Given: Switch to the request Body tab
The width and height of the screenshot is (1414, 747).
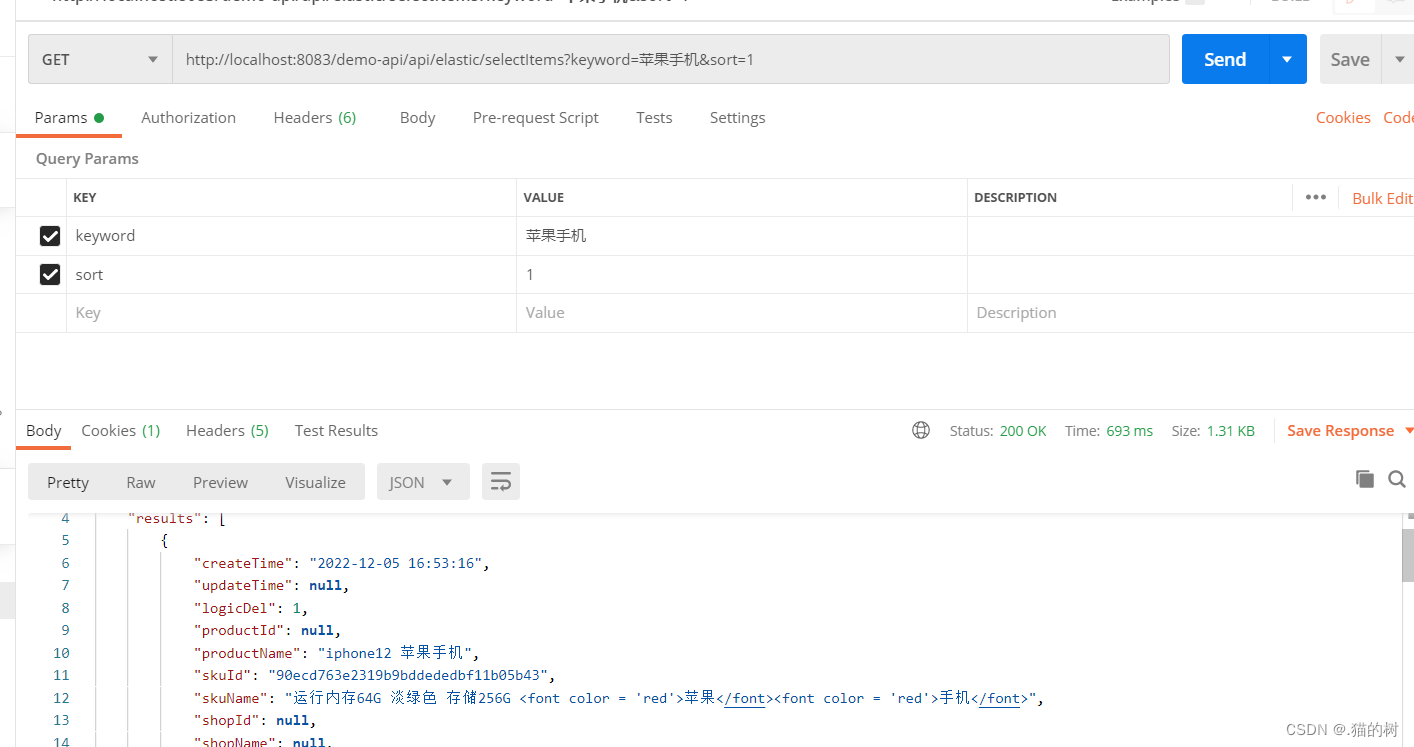Looking at the screenshot, I should (x=417, y=117).
